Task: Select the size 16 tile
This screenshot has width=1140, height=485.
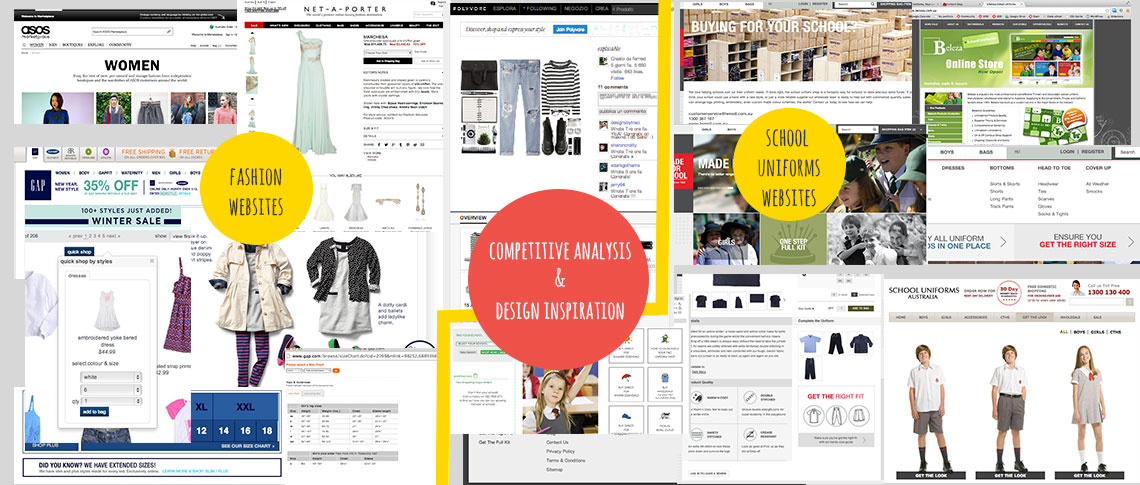Action: click(248, 430)
